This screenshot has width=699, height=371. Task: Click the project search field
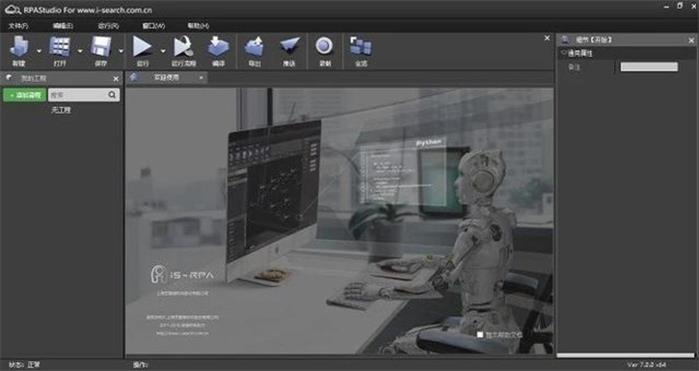click(84, 95)
